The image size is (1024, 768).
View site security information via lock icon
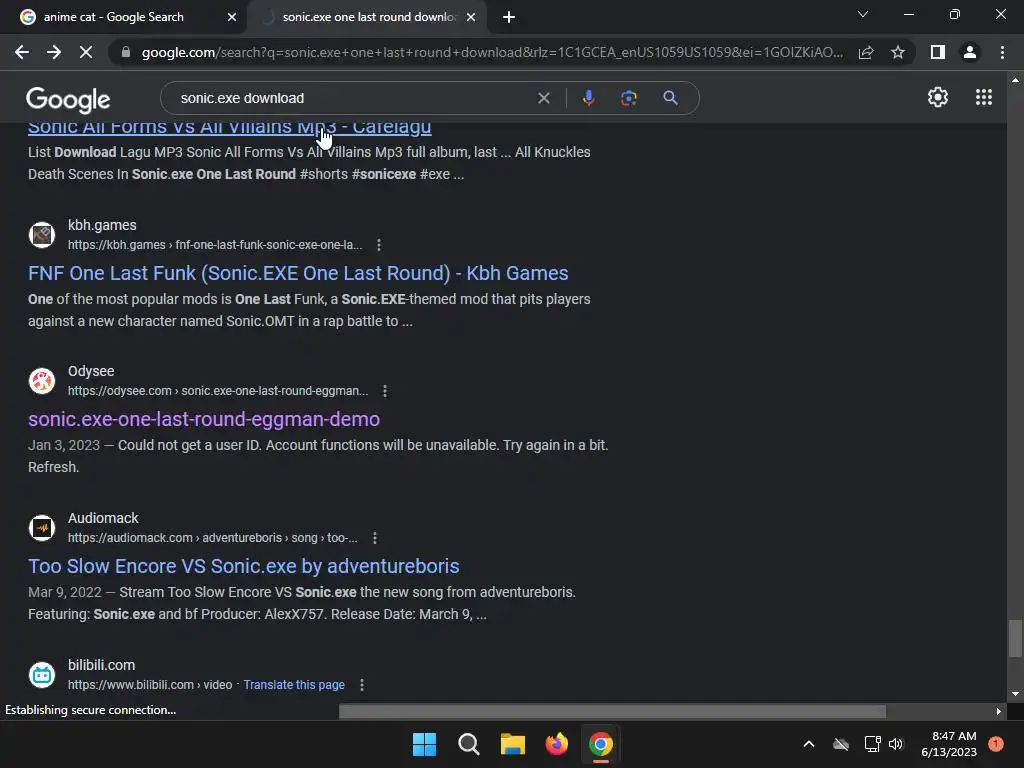click(125, 52)
